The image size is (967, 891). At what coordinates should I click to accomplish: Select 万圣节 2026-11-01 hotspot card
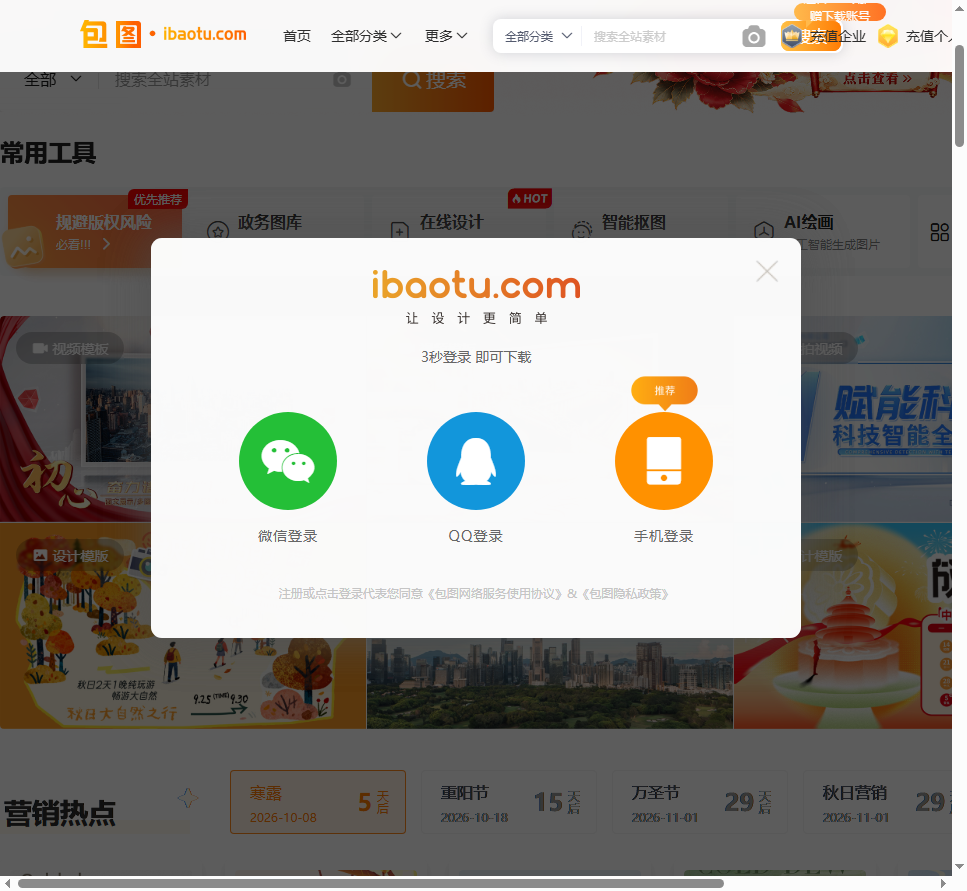[x=700, y=802]
